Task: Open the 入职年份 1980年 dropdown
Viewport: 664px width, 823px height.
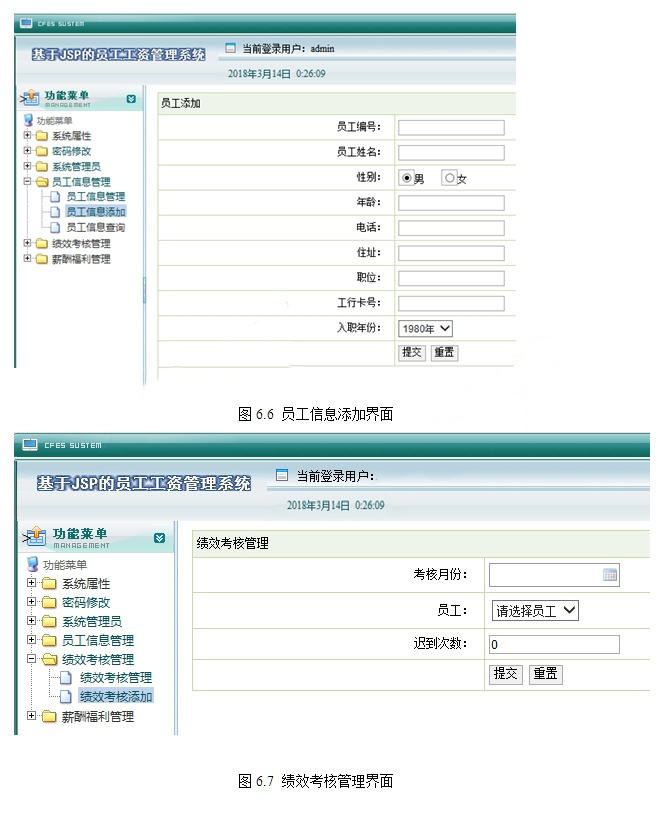Action: (425, 329)
